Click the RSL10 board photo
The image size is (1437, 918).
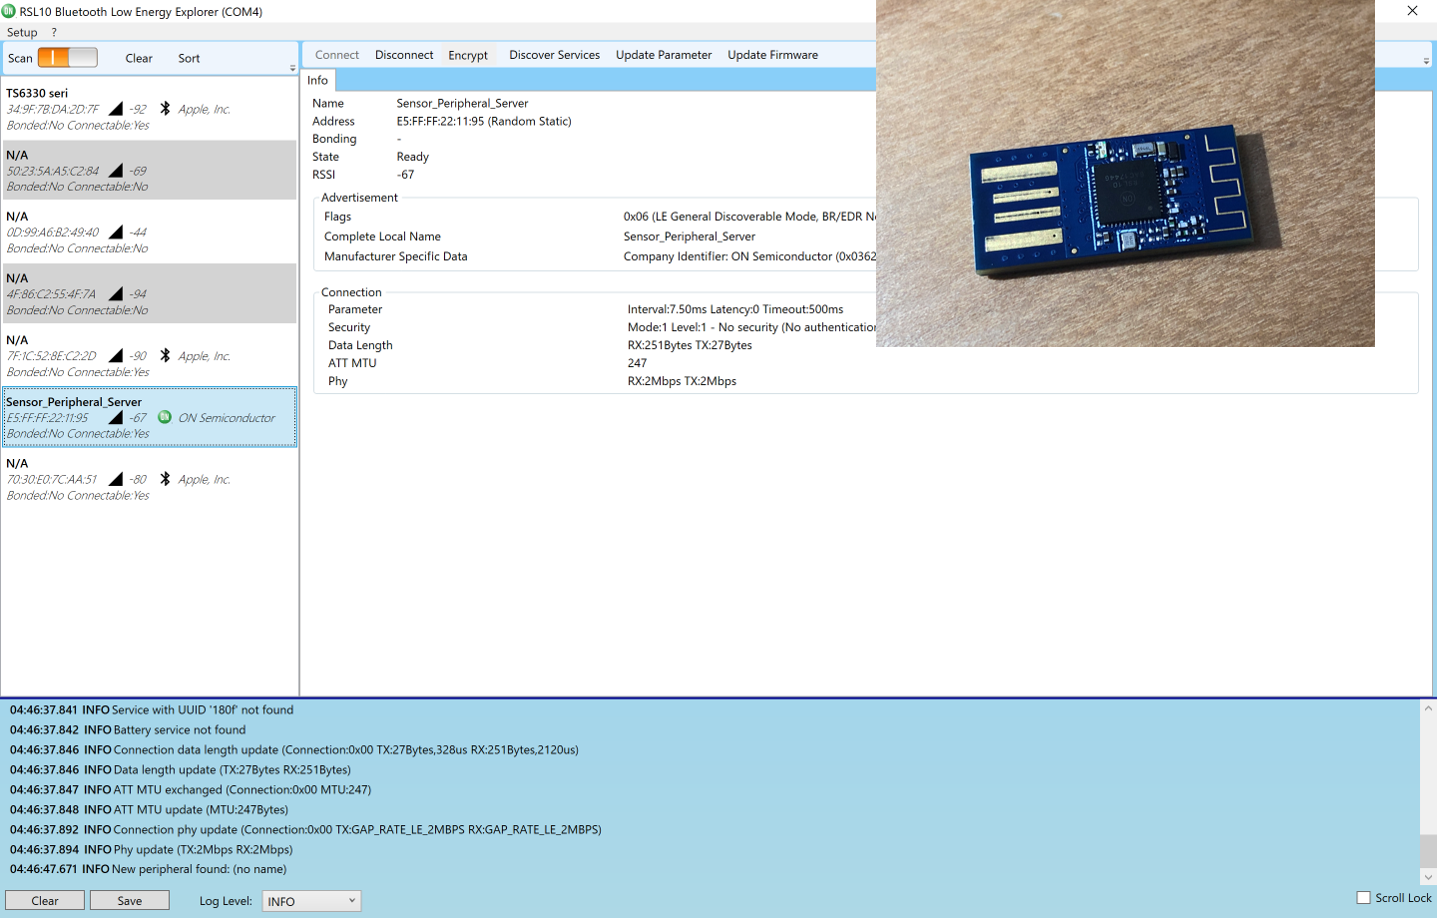tap(1125, 173)
